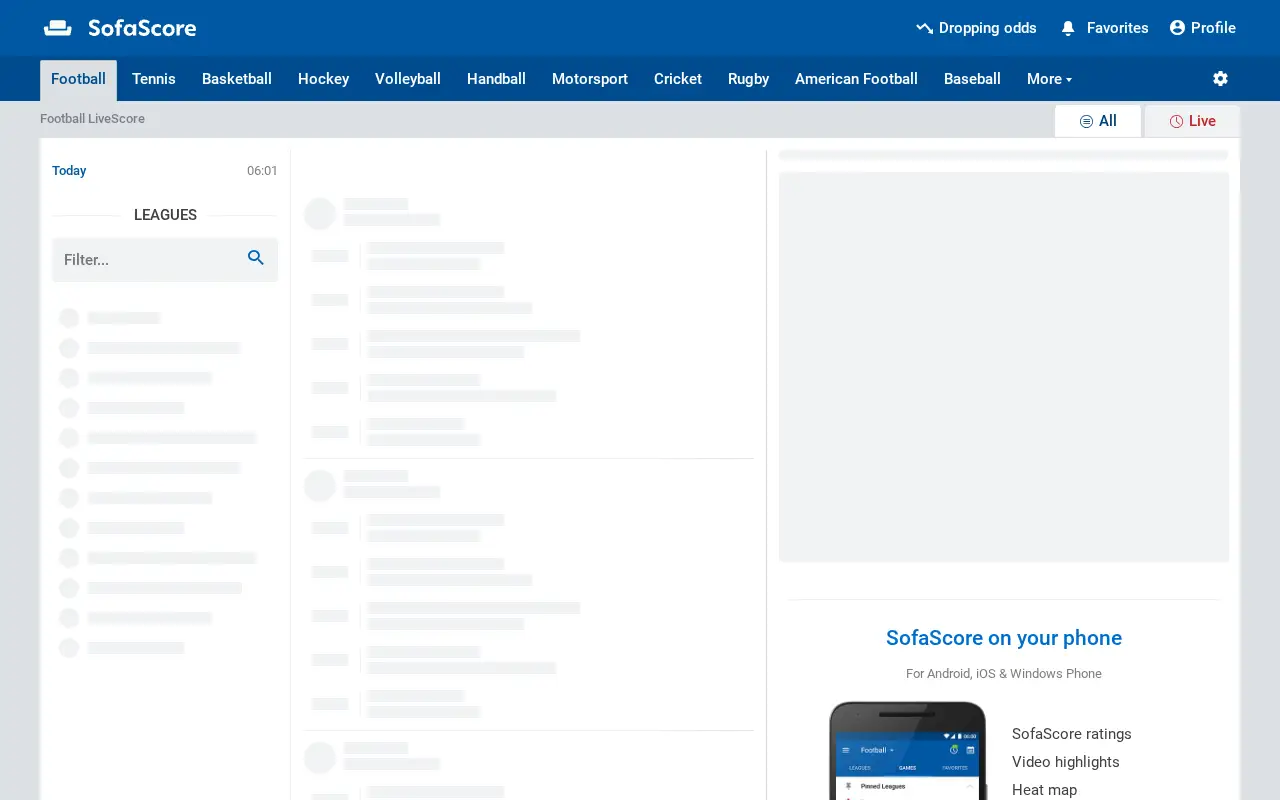Click the phone app preview image
Screen dimensions: 1280x800
point(908,751)
